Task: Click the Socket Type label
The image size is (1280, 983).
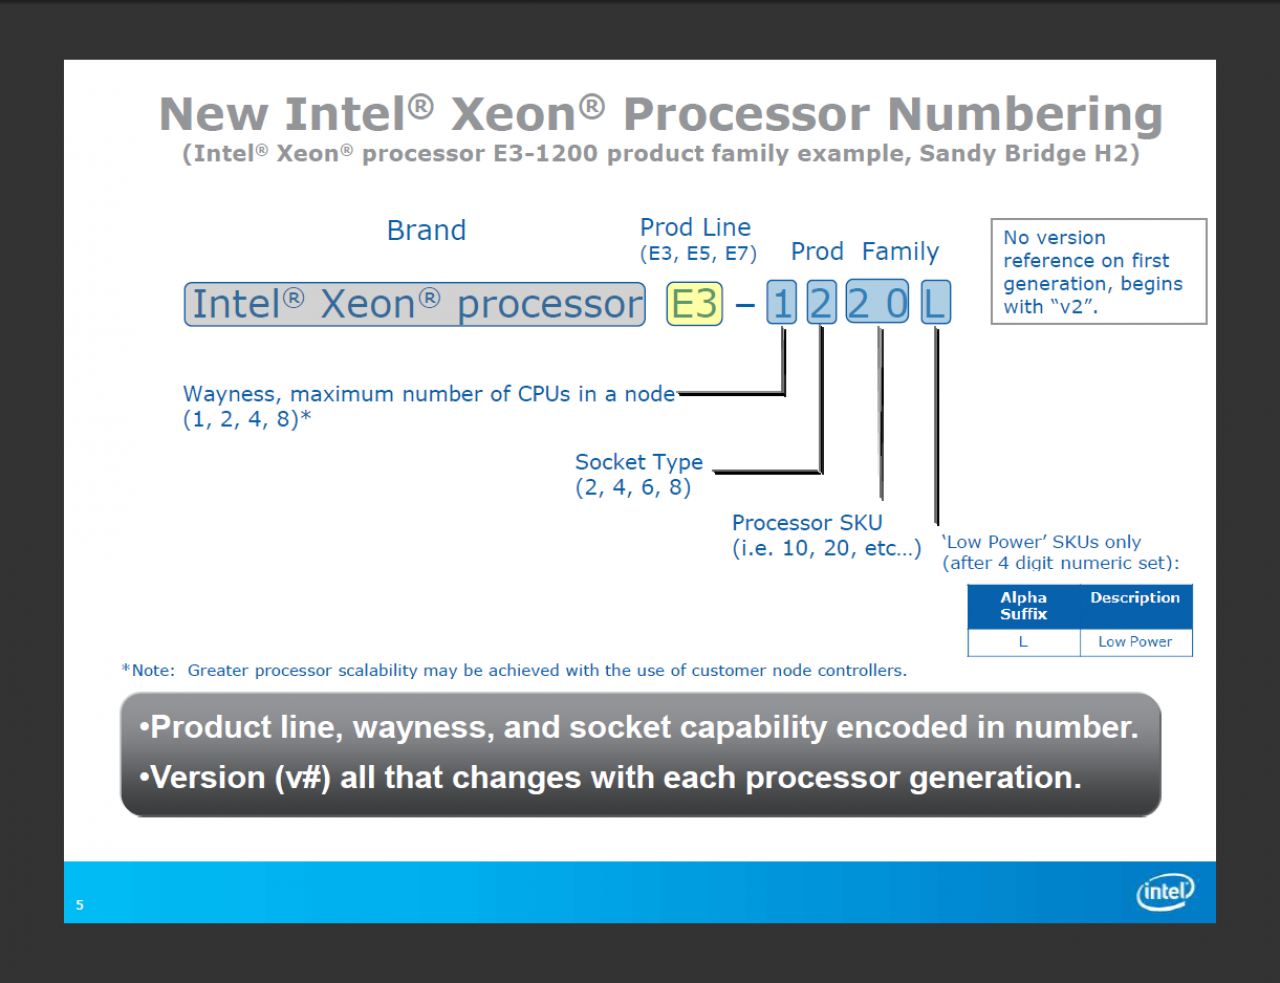Action: coord(639,474)
